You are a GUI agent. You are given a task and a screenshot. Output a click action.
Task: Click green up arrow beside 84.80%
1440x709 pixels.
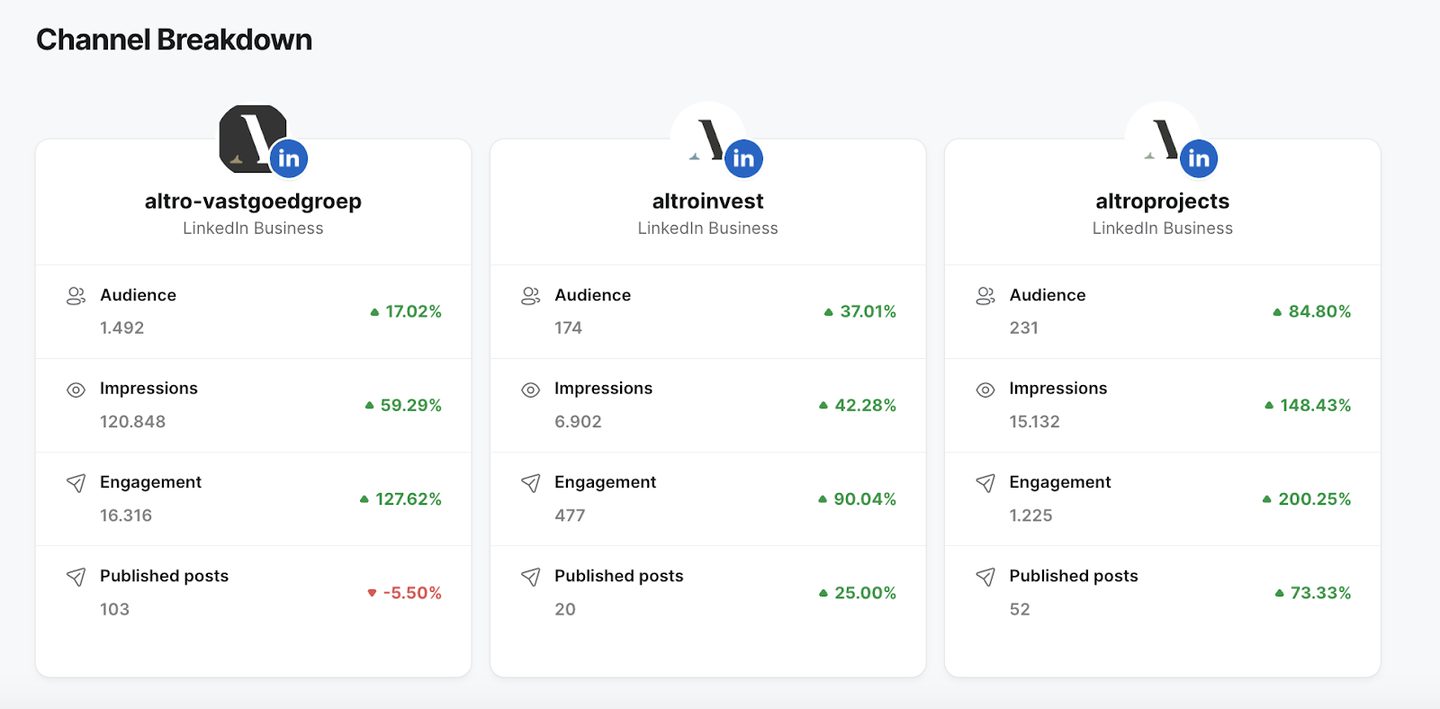tap(1277, 312)
